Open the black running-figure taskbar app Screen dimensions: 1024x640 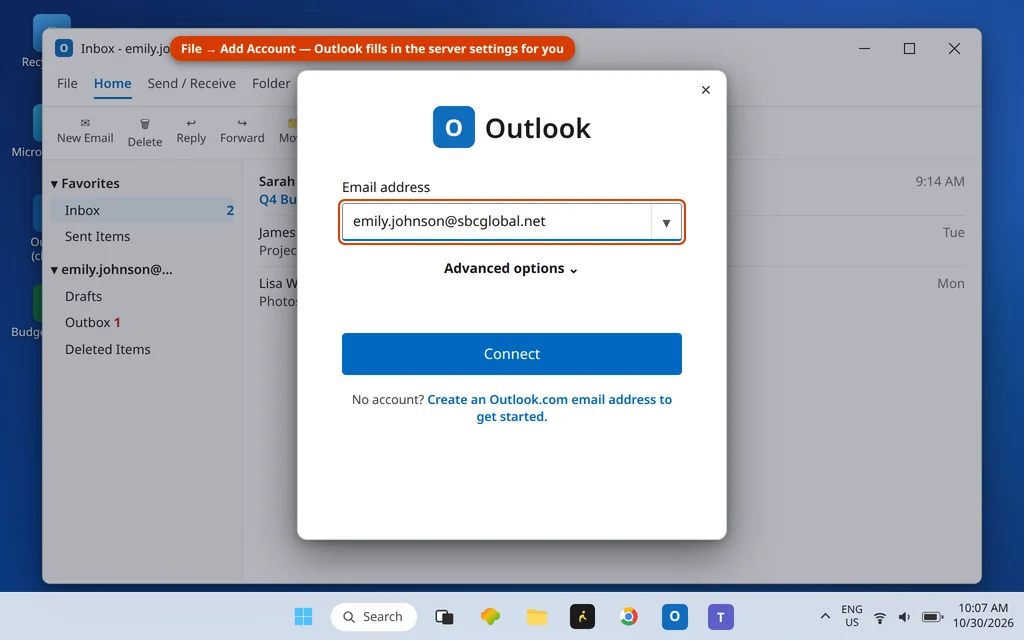(583, 616)
